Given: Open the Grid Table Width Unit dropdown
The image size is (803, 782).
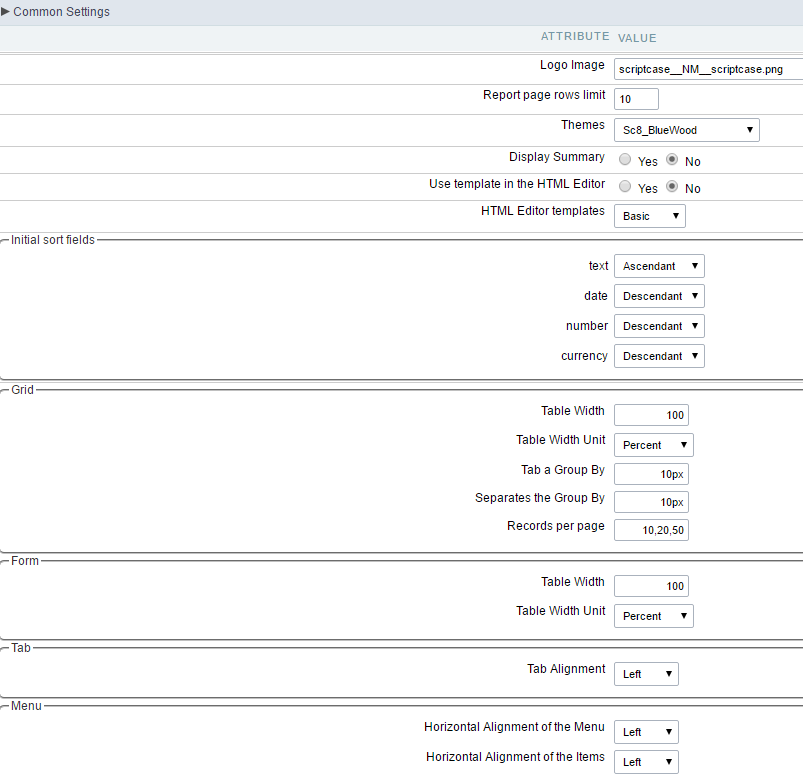Looking at the screenshot, I should tap(653, 445).
